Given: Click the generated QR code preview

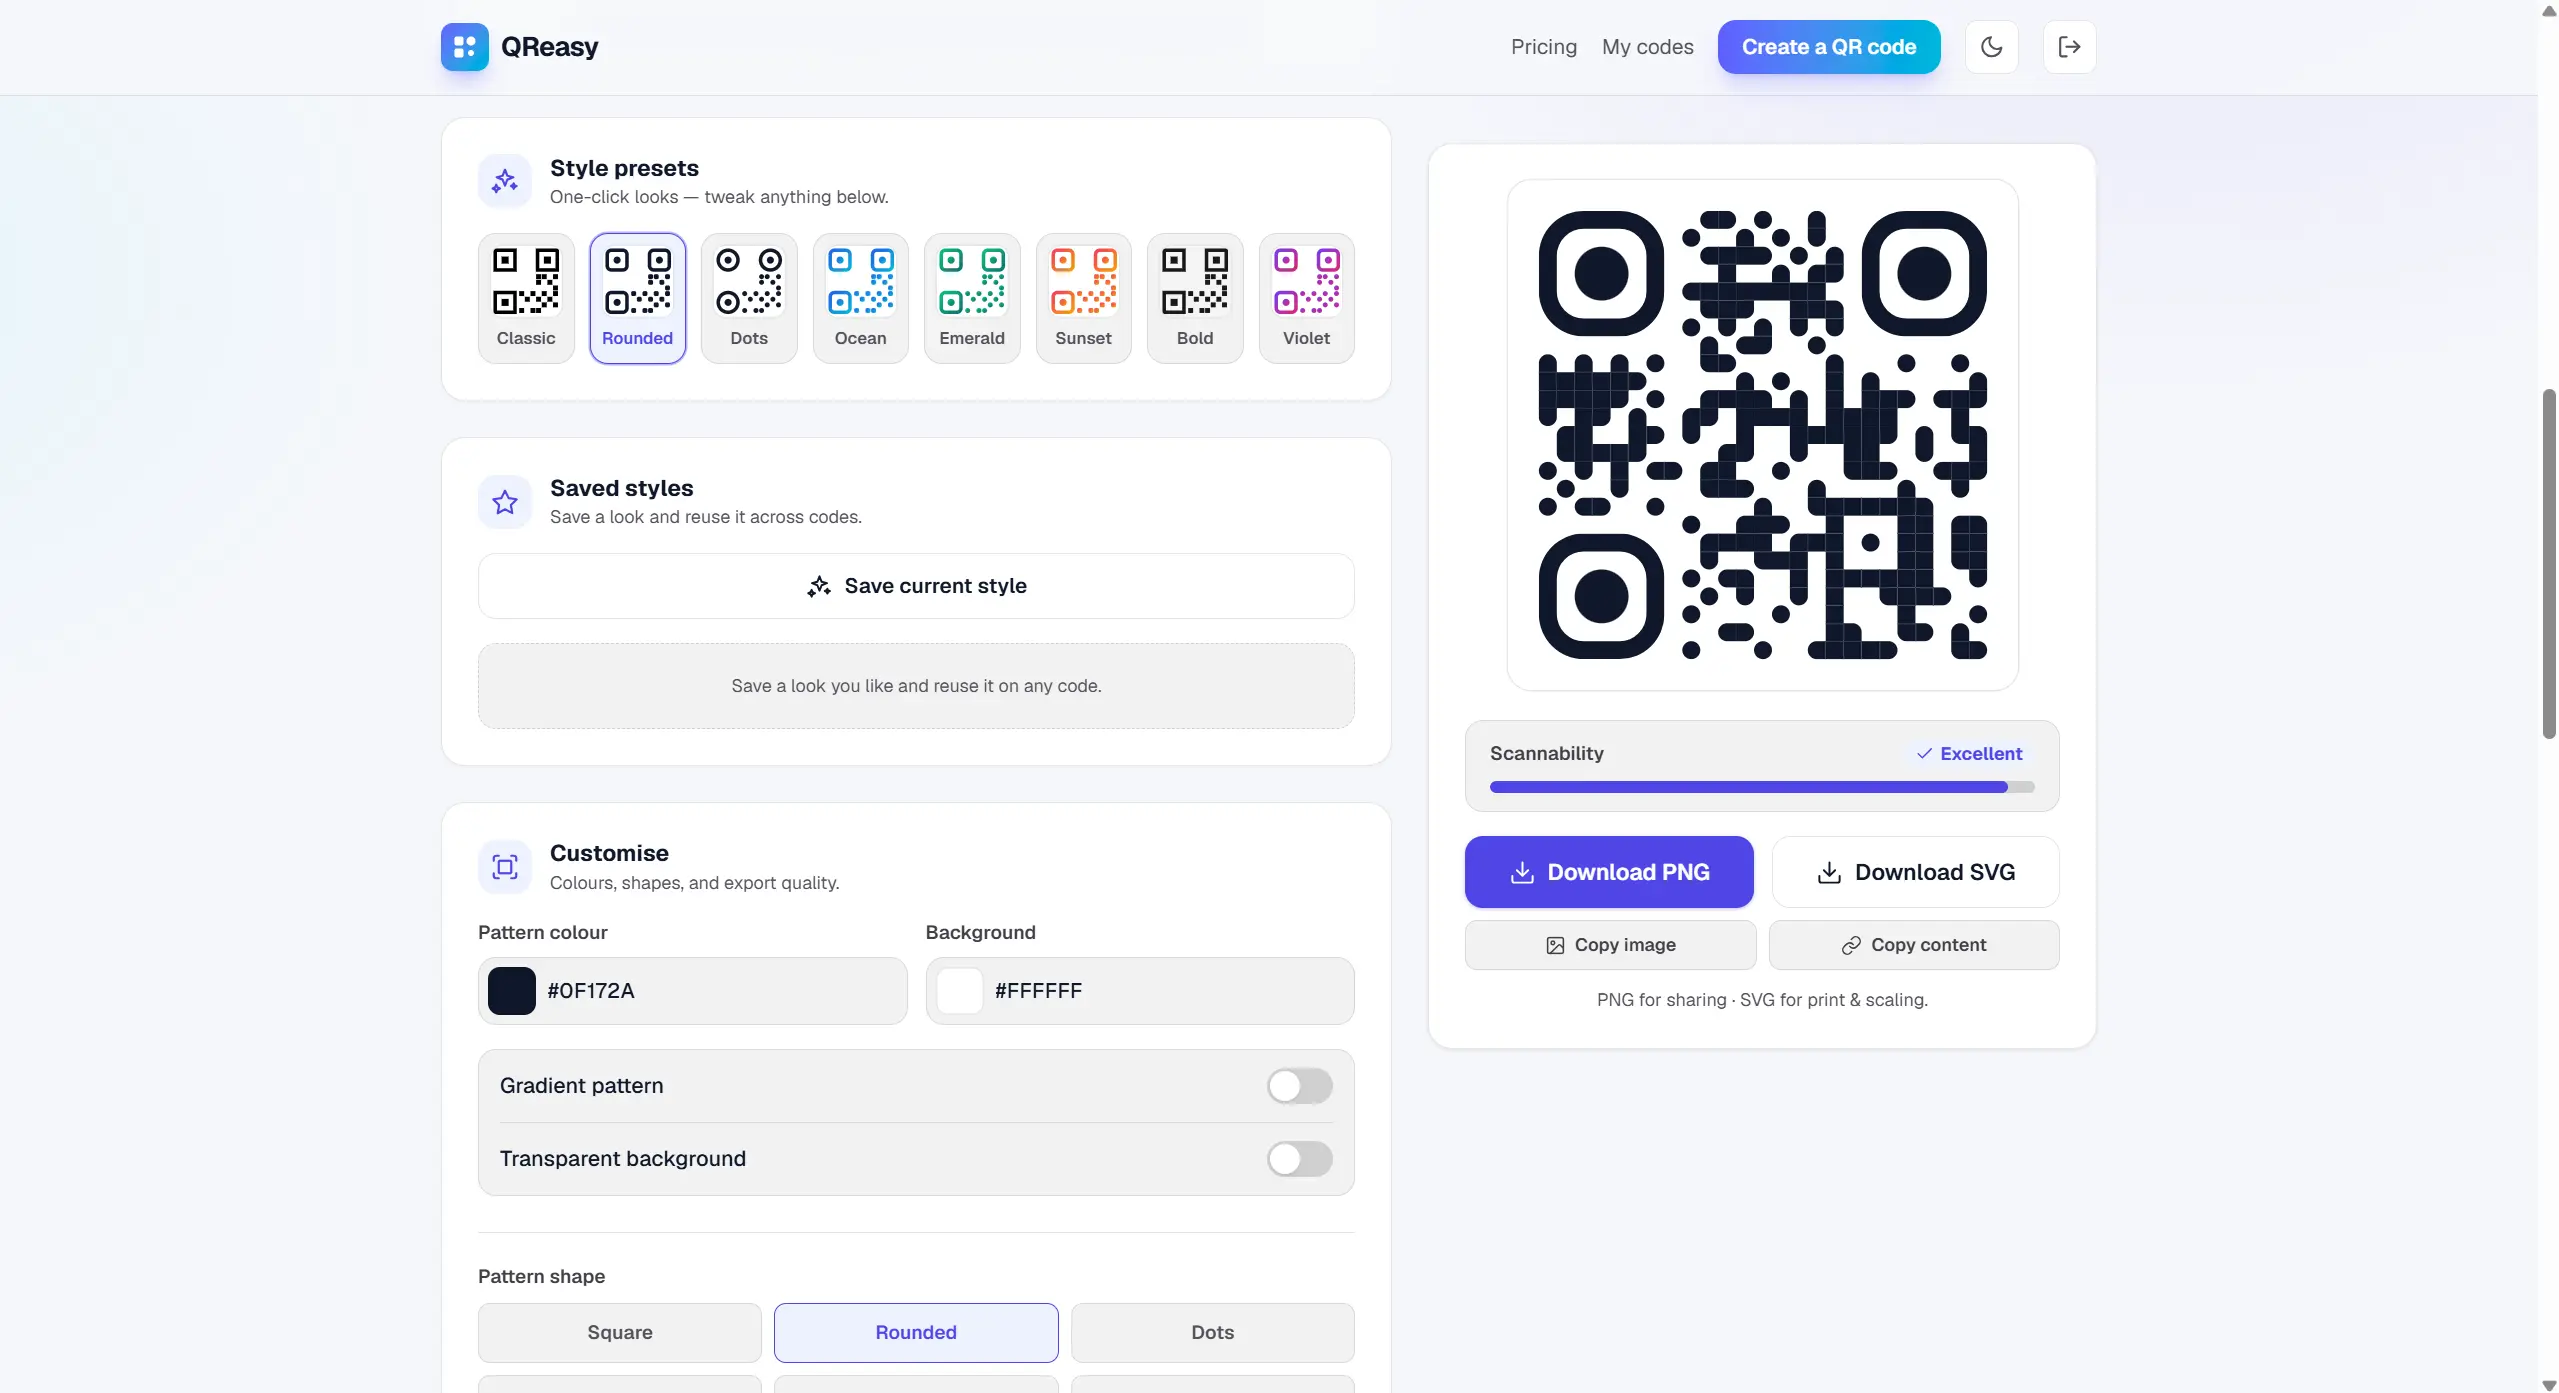Looking at the screenshot, I should 1762,435.
